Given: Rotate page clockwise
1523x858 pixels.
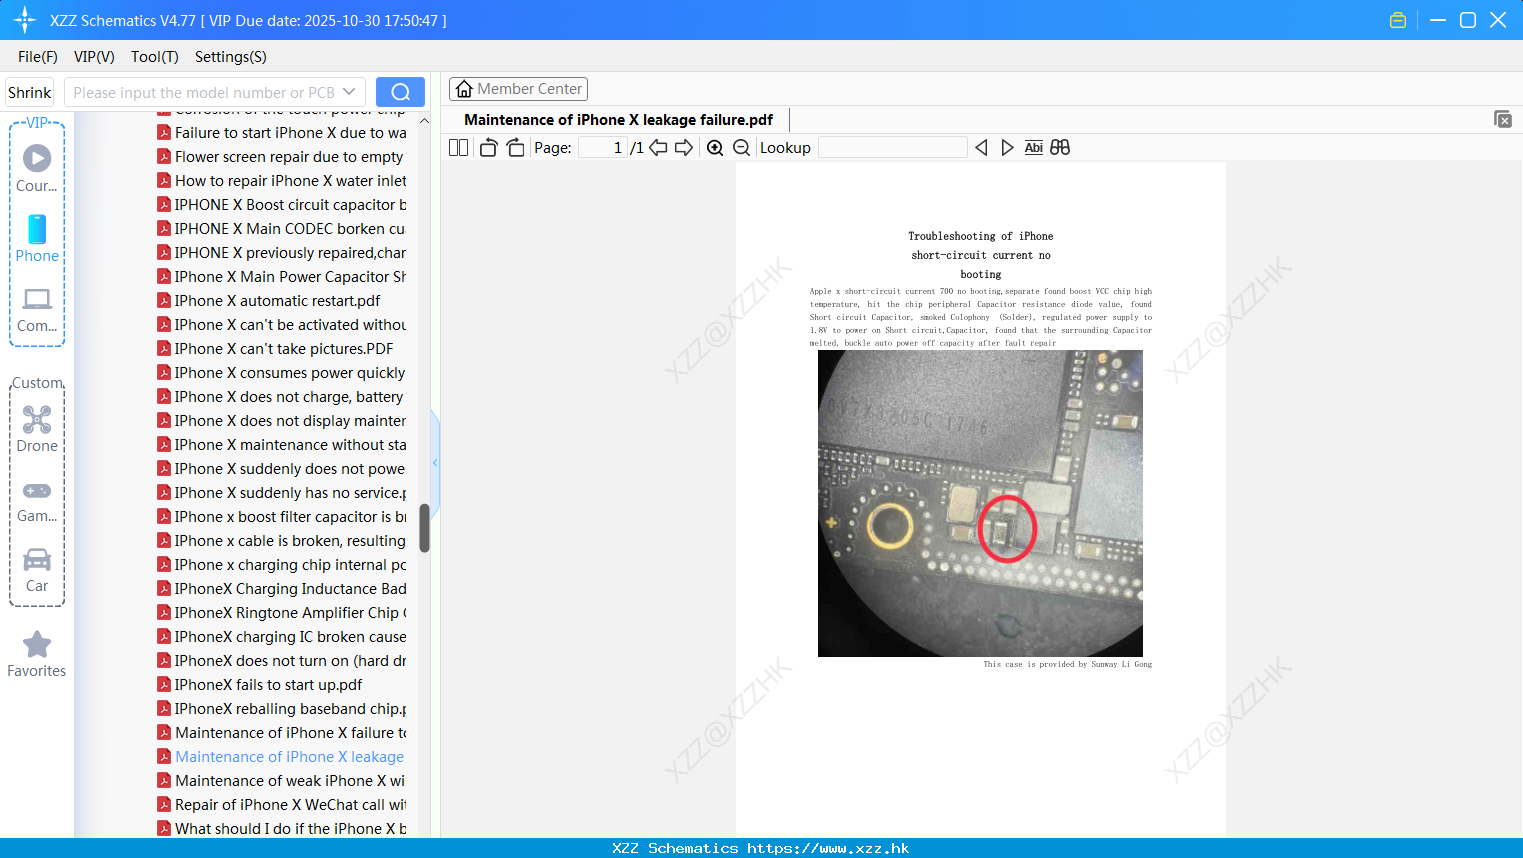Looking at the screenshot, I should (515, 147).
